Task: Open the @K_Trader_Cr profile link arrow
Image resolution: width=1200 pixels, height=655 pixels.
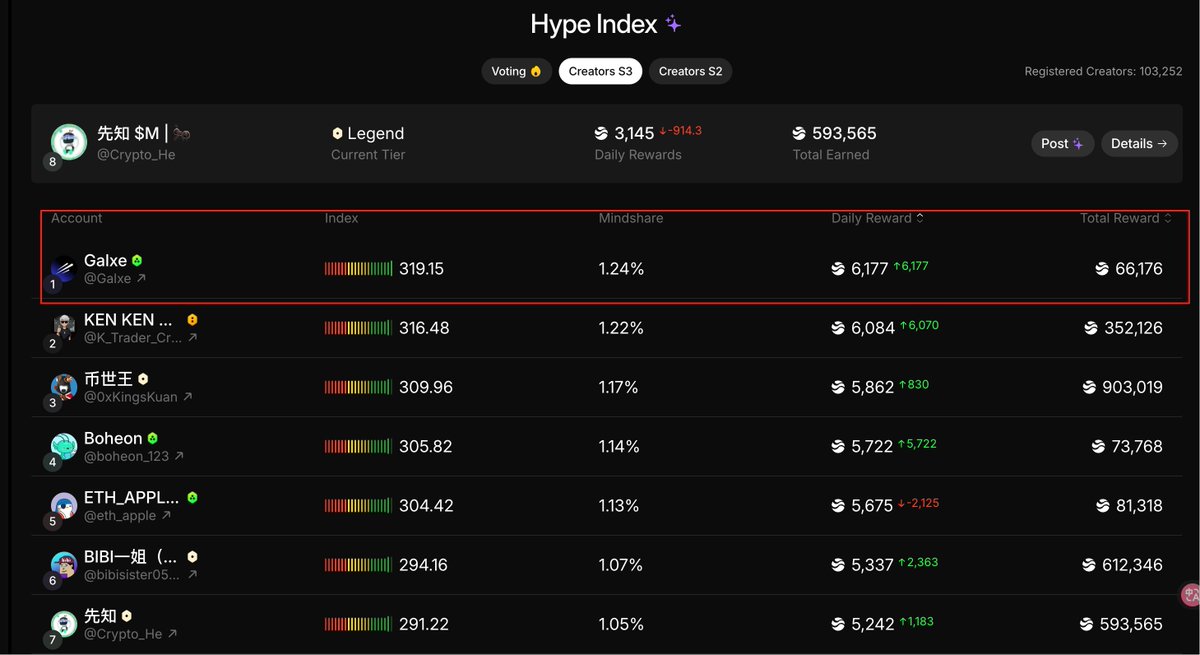Action: pos(192,338)
